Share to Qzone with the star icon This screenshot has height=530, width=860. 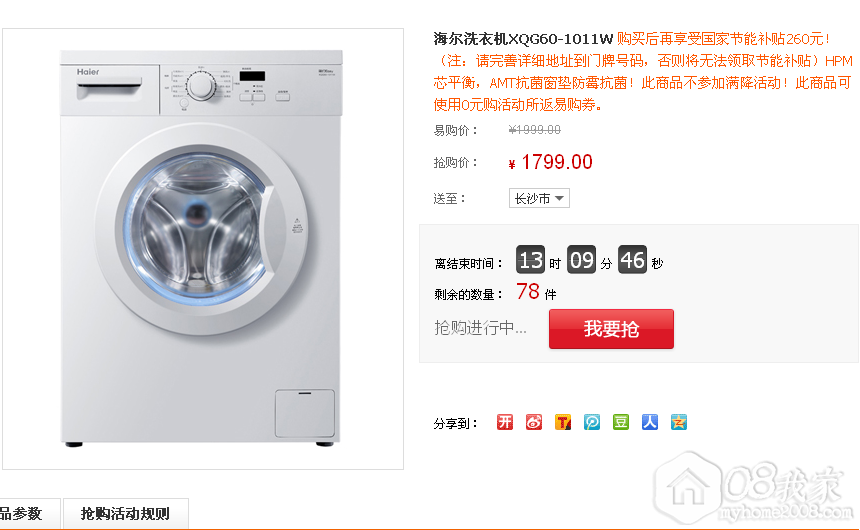coord(679,422)
